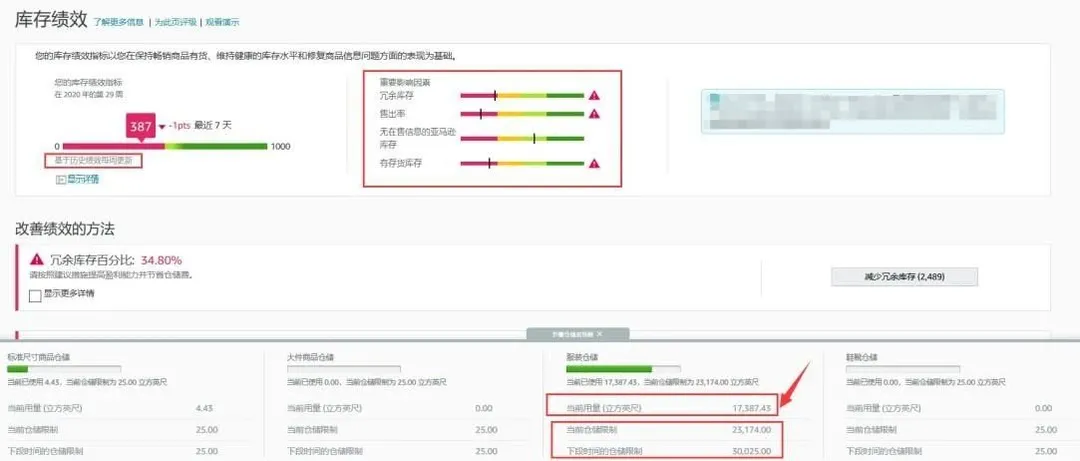The height and width of the screenshot is (461, 1080).
Task: Click the blurred notification banner
Action: [853, 111]
